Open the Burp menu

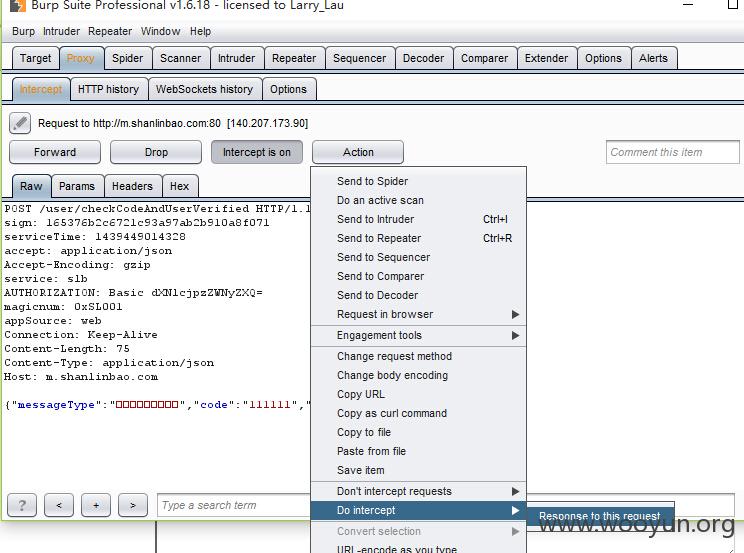click(x=23, y=31)
